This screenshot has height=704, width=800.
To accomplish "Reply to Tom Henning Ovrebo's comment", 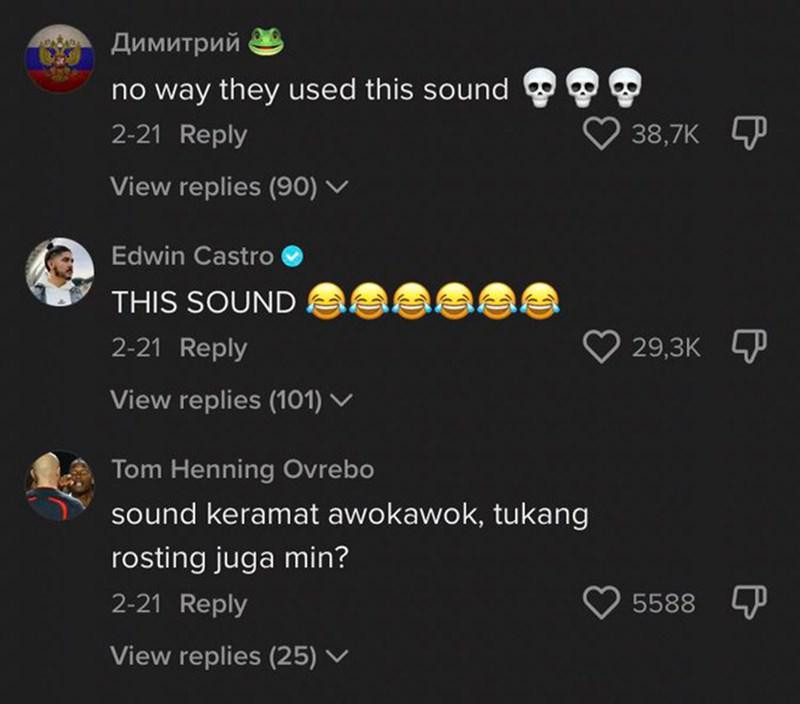I will tap(213, 603).
